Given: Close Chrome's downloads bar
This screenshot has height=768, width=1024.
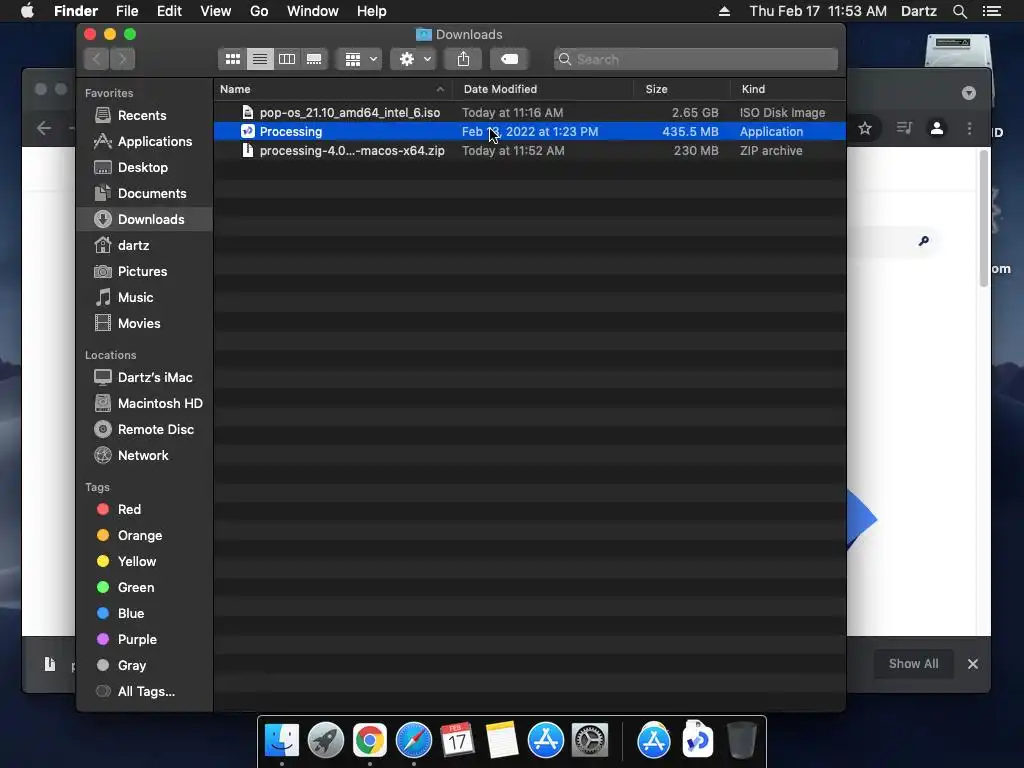Looking at the screenshot, I should coord(972,664).
